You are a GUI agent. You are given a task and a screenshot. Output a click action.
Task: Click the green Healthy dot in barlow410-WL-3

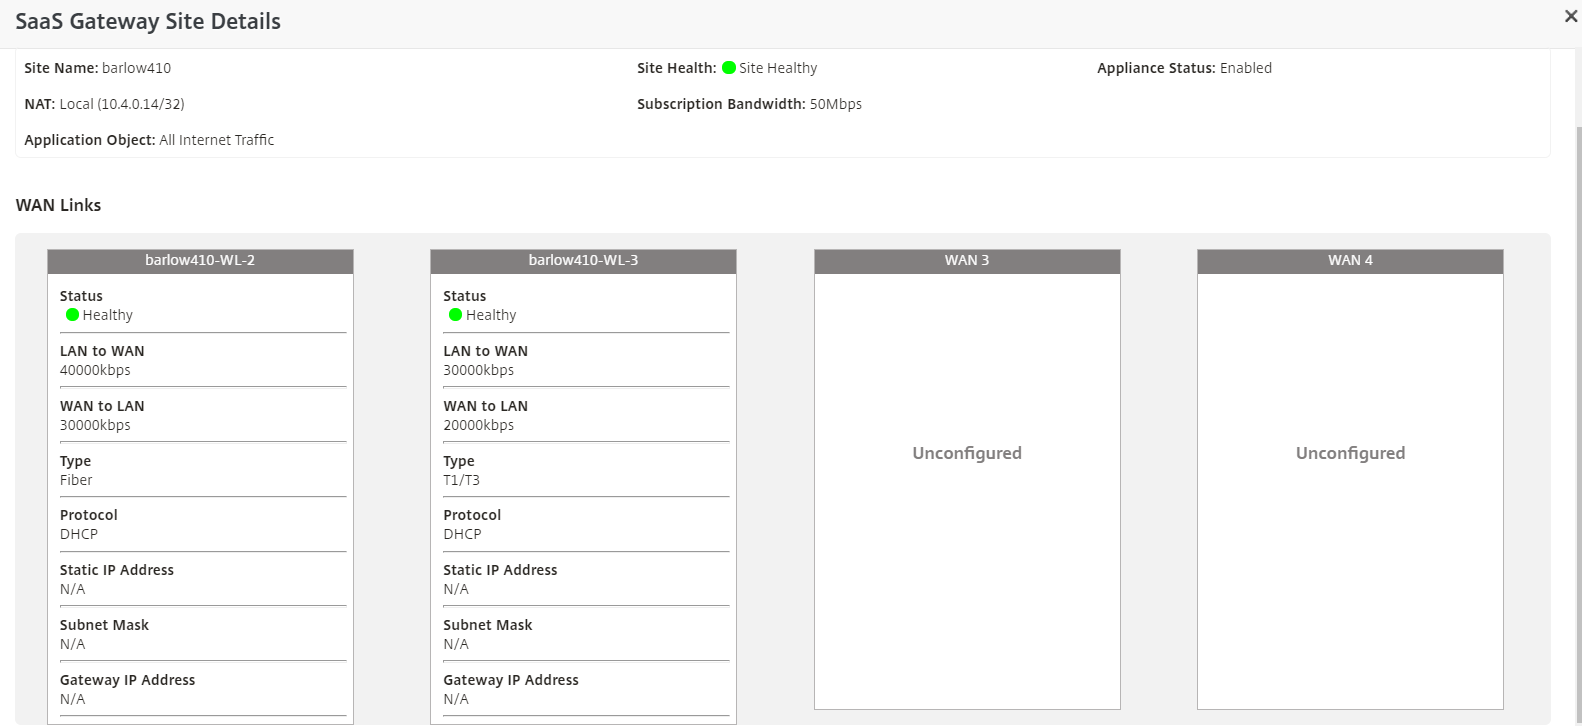pos(456,315)
